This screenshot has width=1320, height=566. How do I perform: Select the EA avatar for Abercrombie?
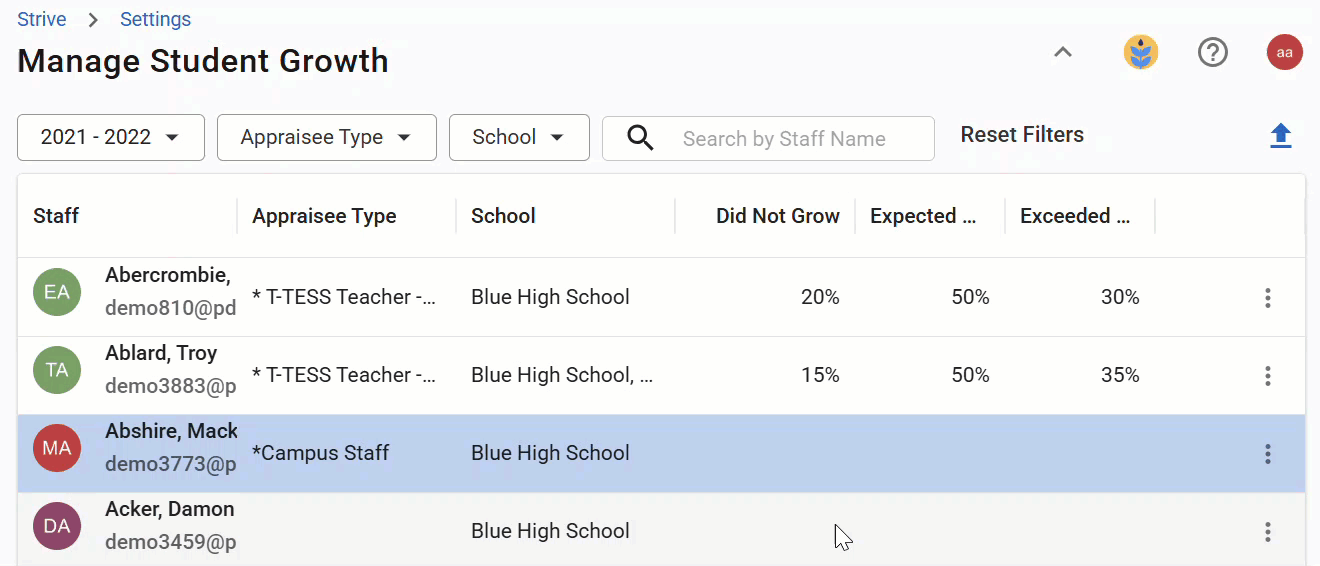pos(57,292)
